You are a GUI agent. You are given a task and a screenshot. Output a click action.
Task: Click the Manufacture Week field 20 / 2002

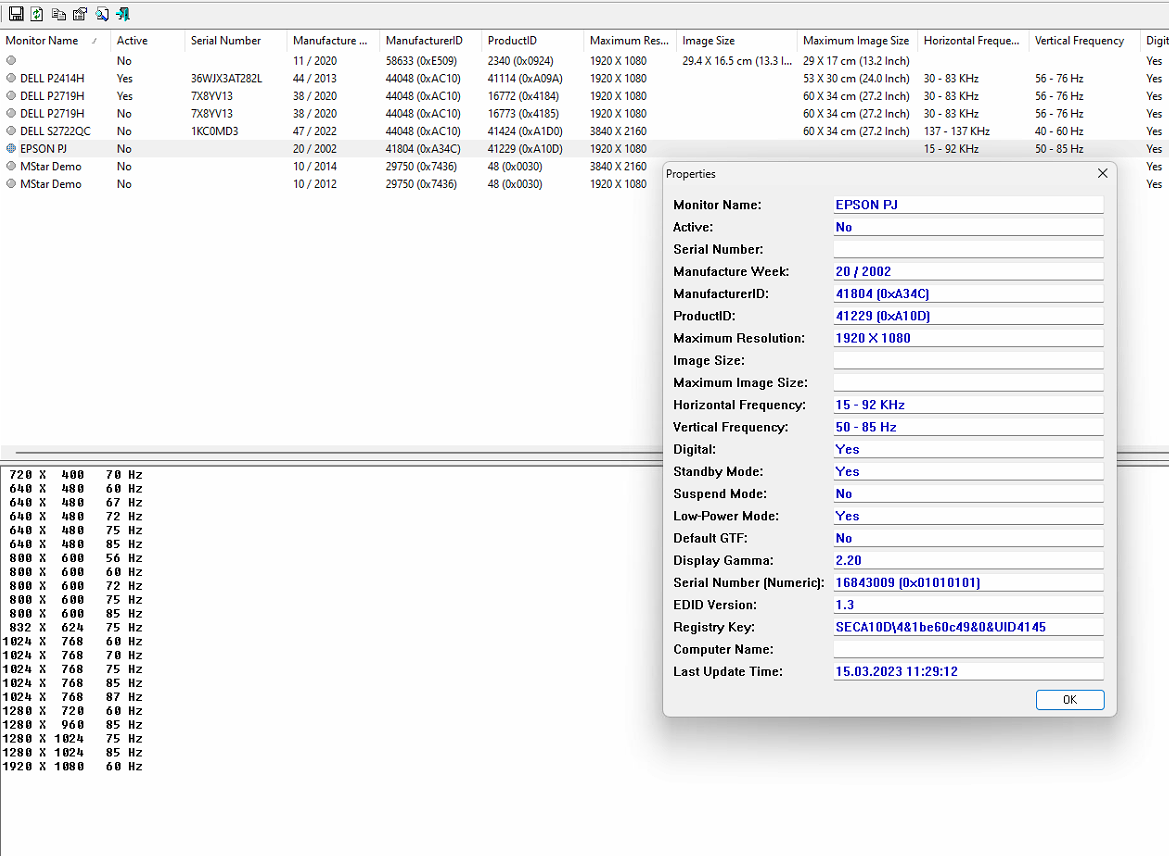[968, 271]
